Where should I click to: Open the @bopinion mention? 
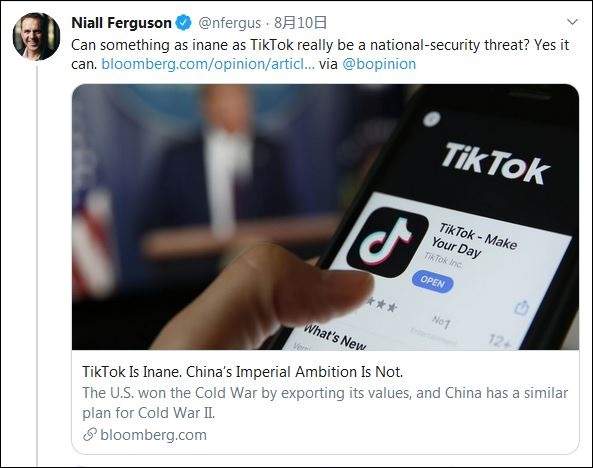(x=379, y=64)
